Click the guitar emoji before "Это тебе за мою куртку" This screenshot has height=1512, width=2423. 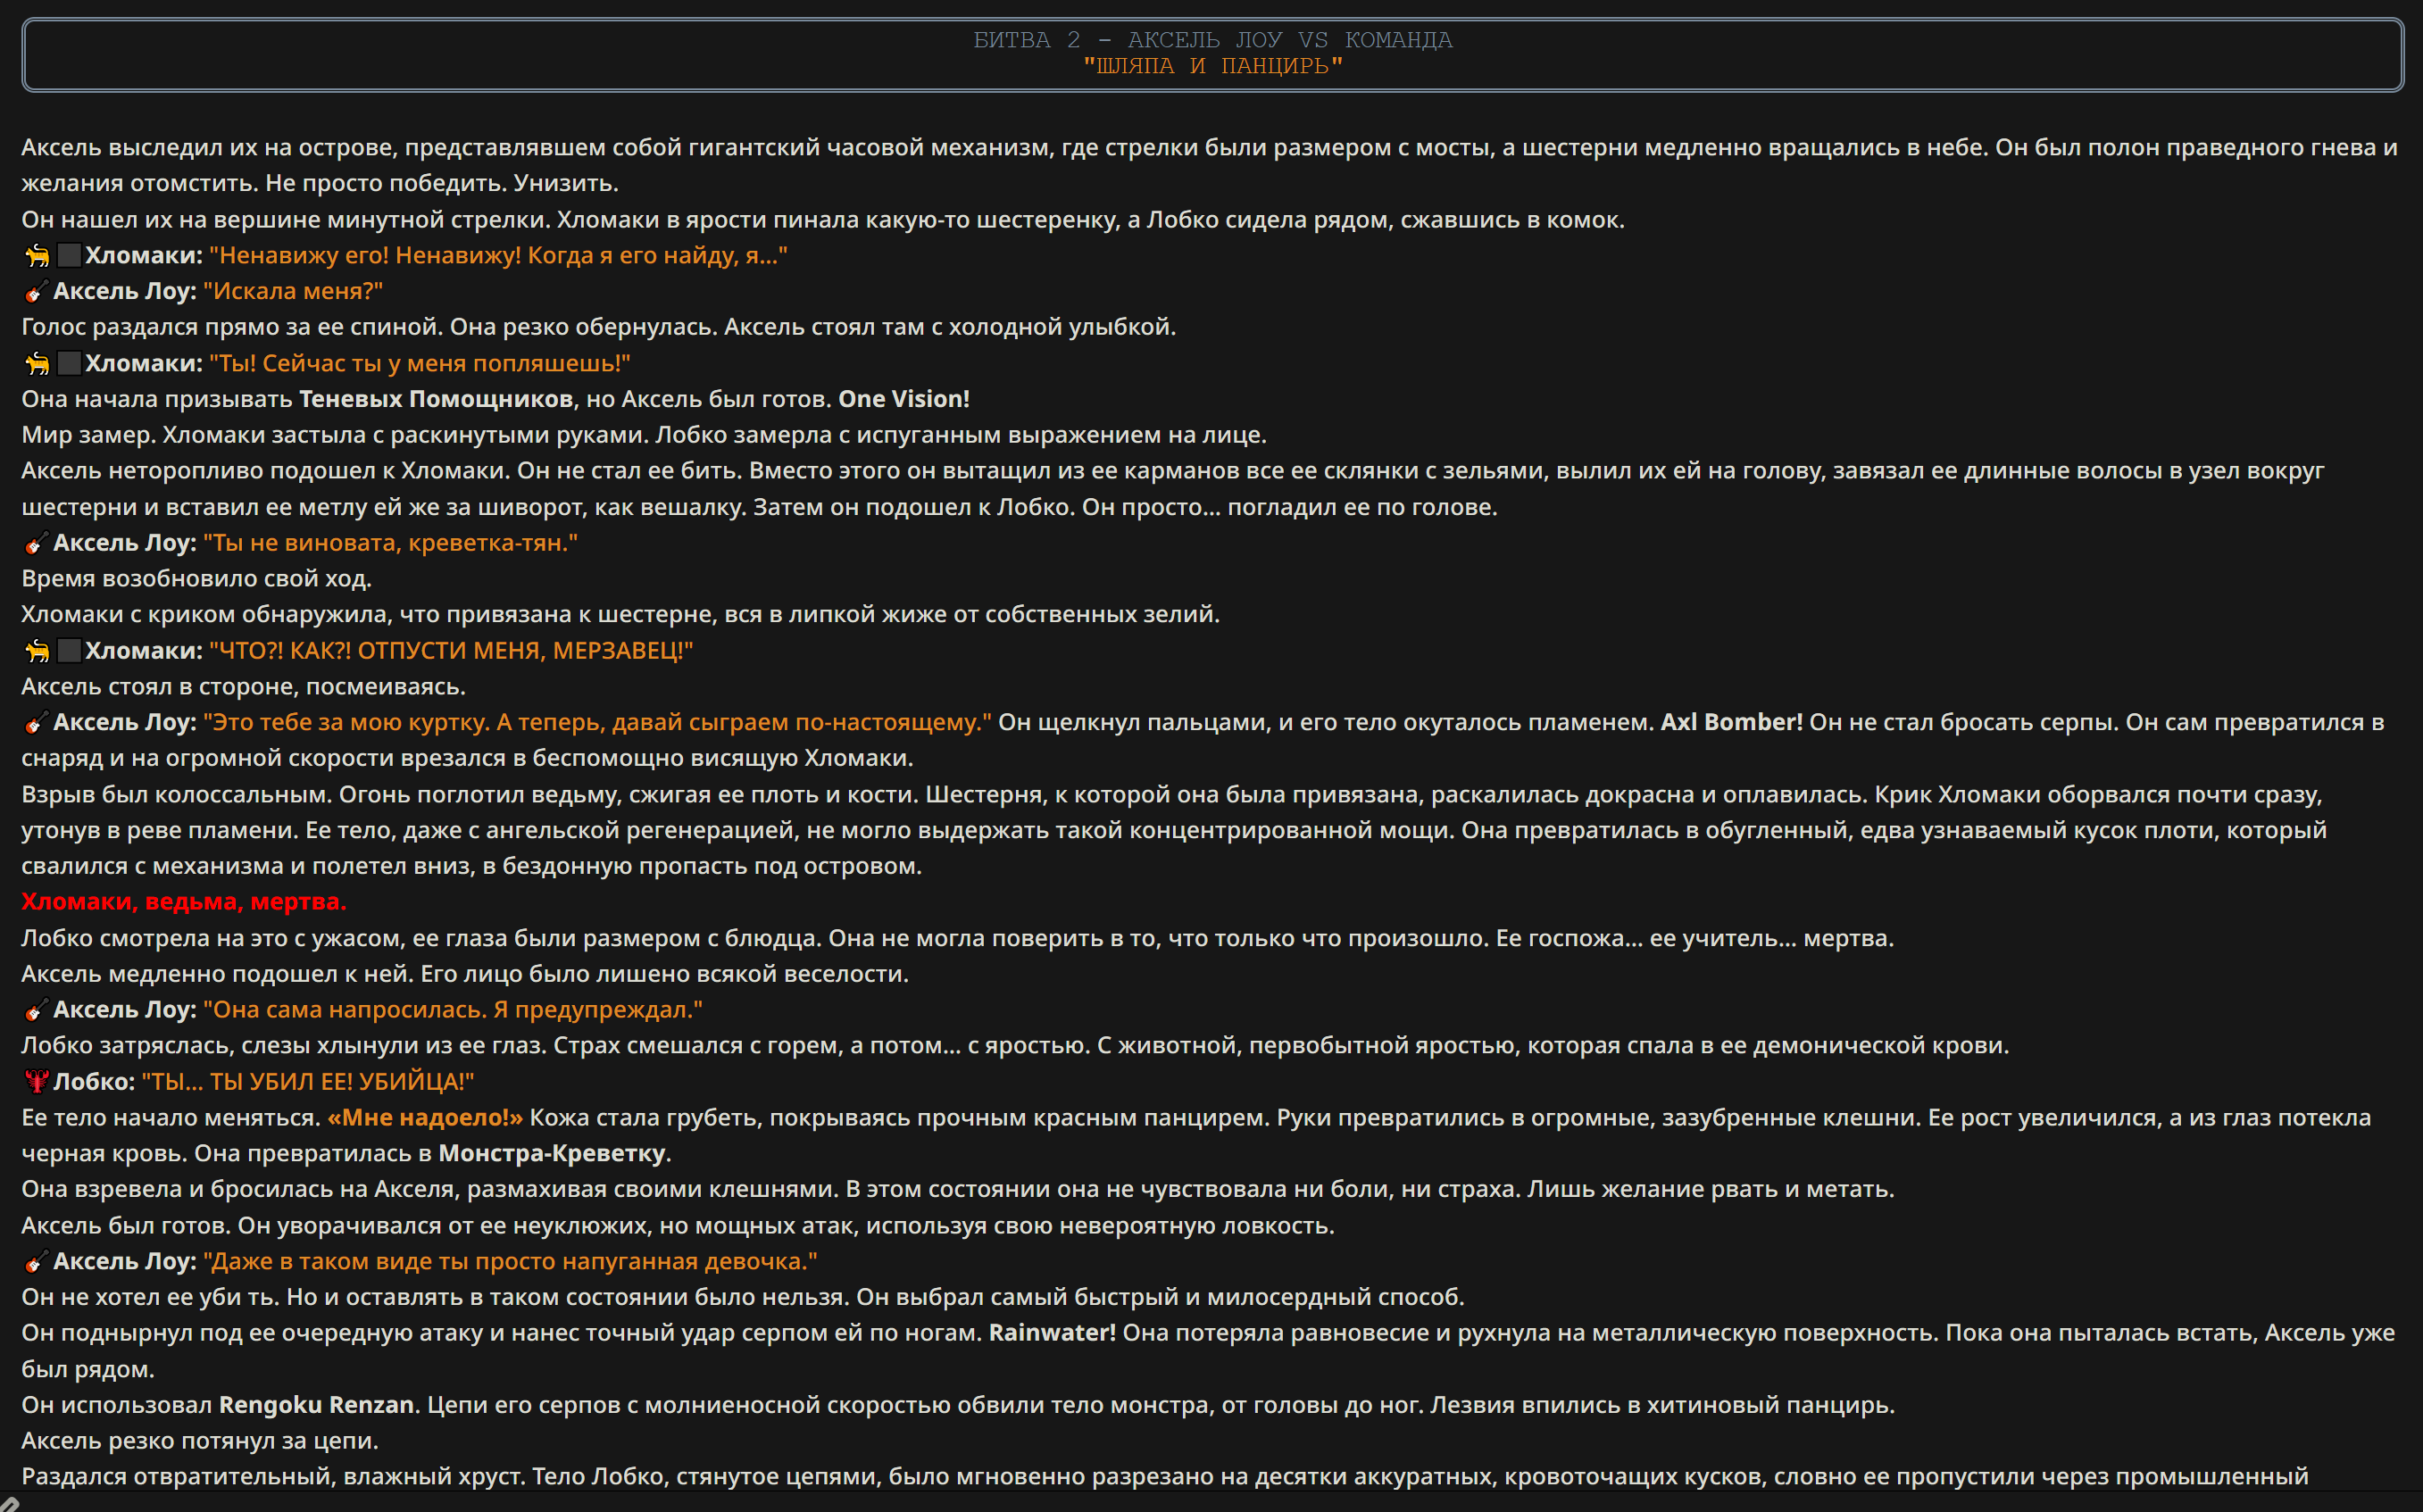click(35, 723)
